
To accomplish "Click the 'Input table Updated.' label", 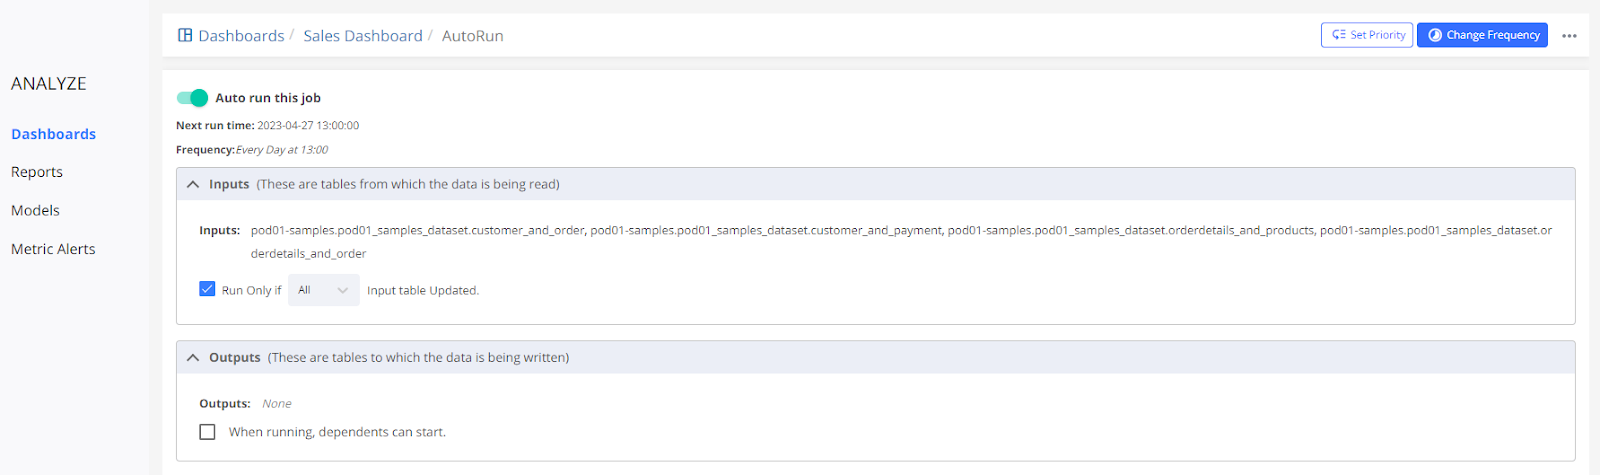I will 423,290.
